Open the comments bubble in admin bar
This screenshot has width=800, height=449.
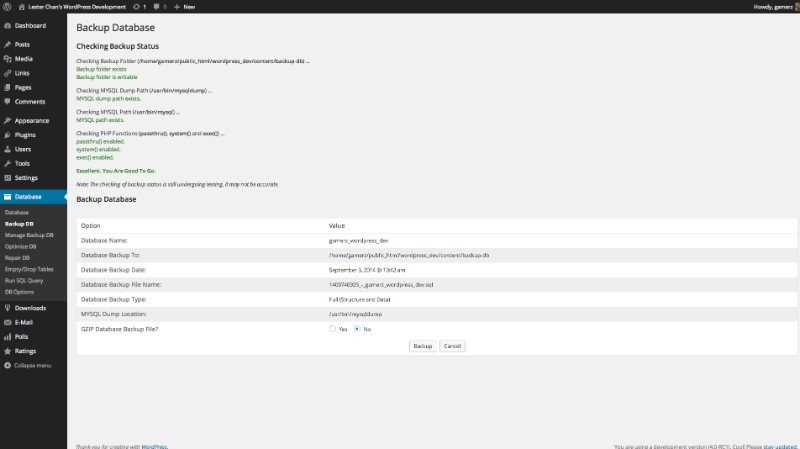(x=156, y=7)
